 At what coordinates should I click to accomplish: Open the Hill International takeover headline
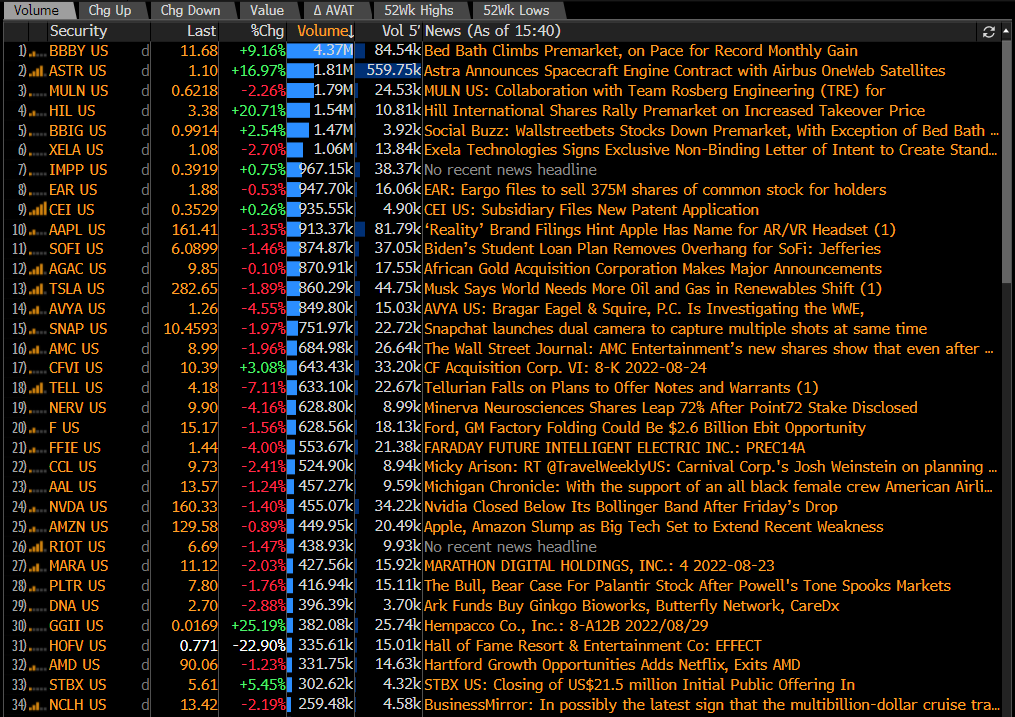tap(675, 111)
